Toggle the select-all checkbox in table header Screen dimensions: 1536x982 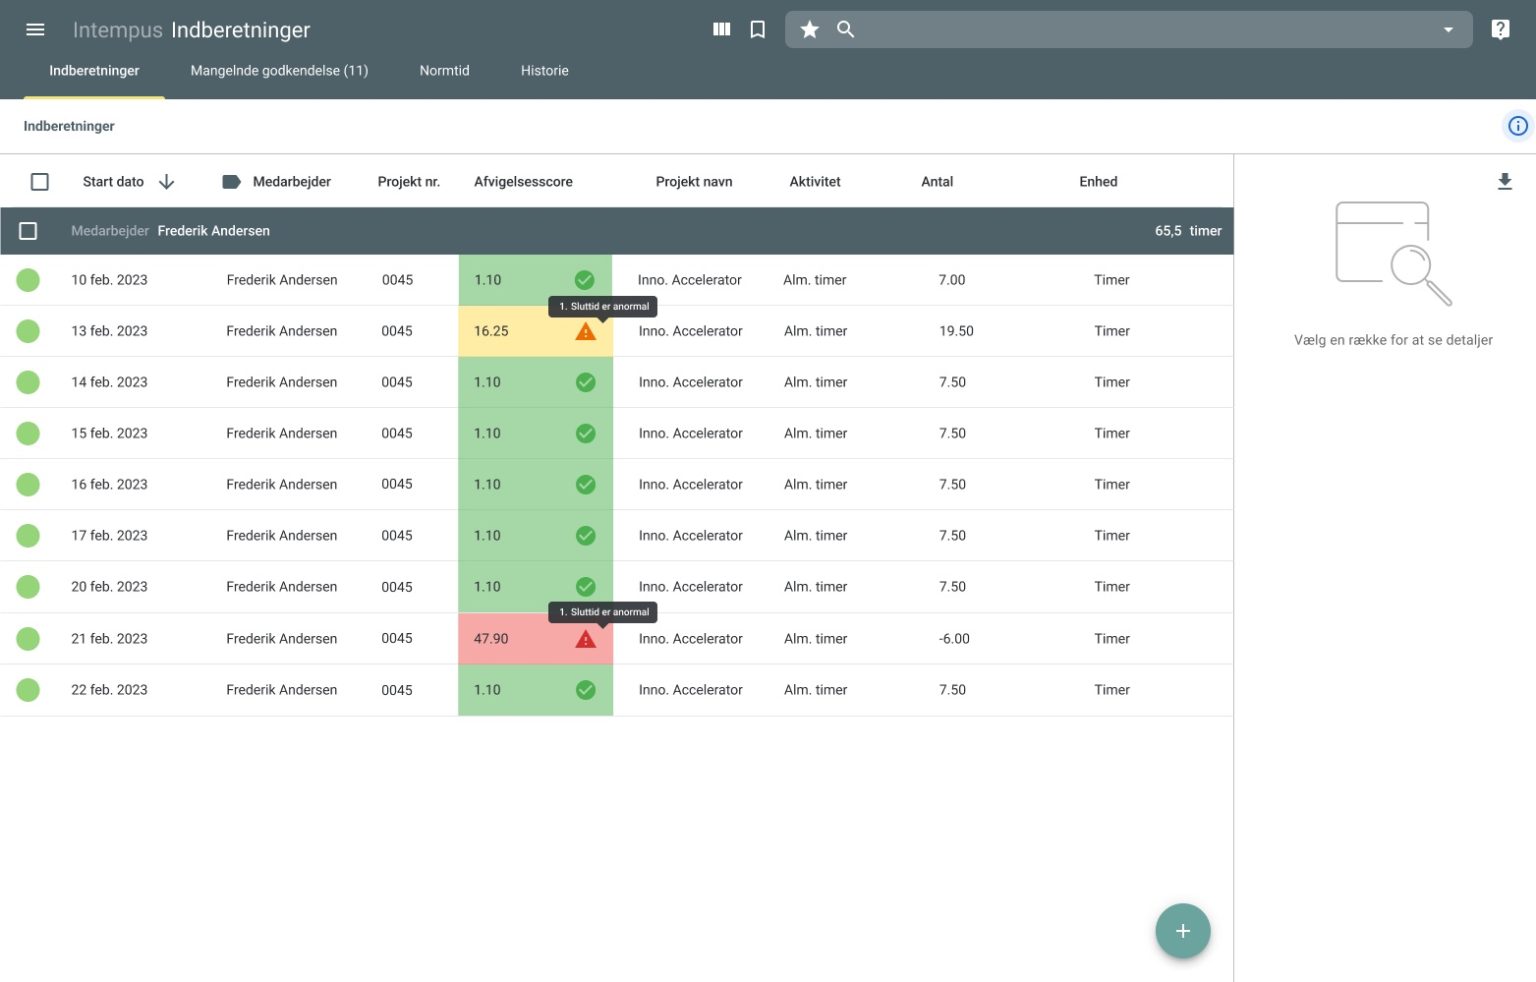click(40, 182)
